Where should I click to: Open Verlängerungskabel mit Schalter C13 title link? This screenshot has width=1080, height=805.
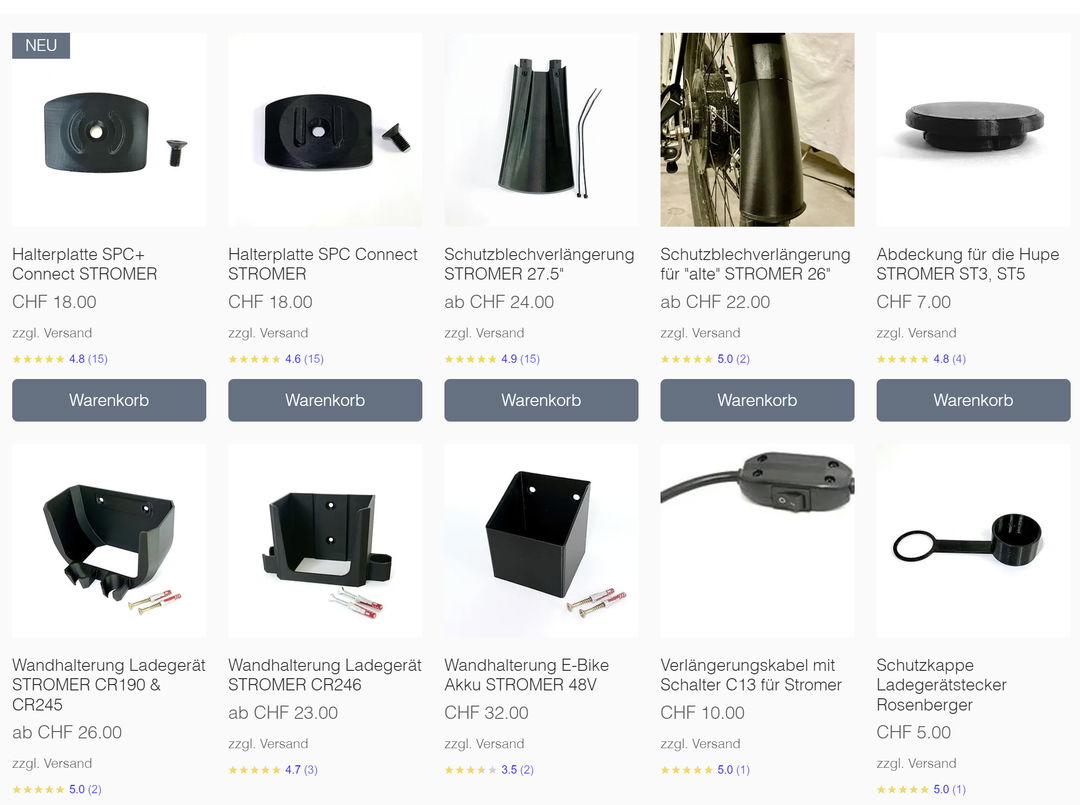751,675
